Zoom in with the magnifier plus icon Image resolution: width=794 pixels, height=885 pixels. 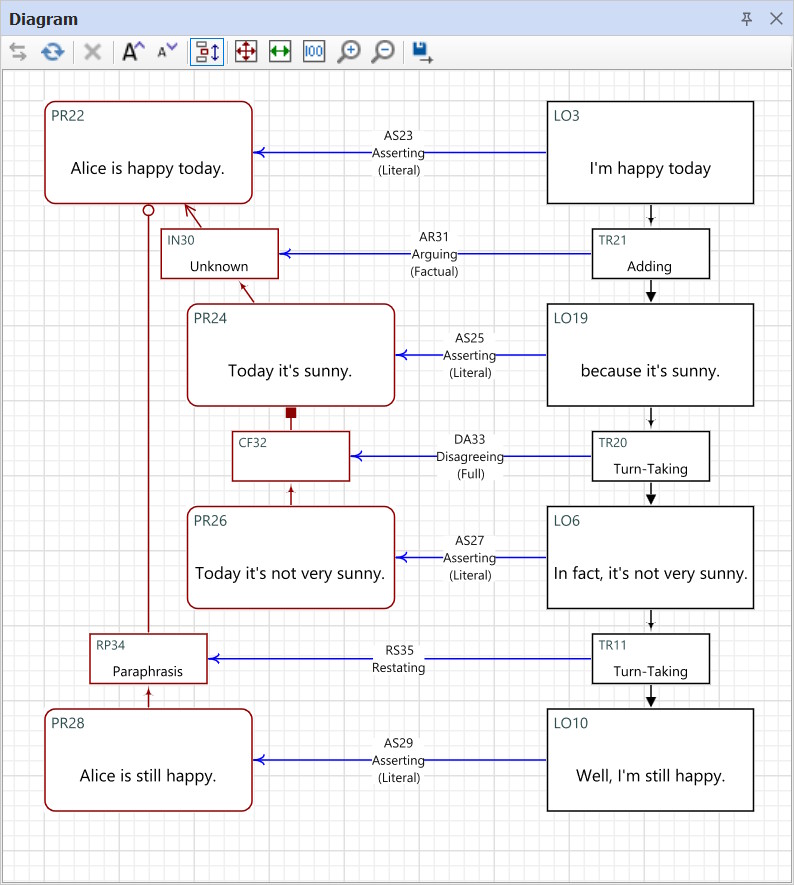click(349, 51)
